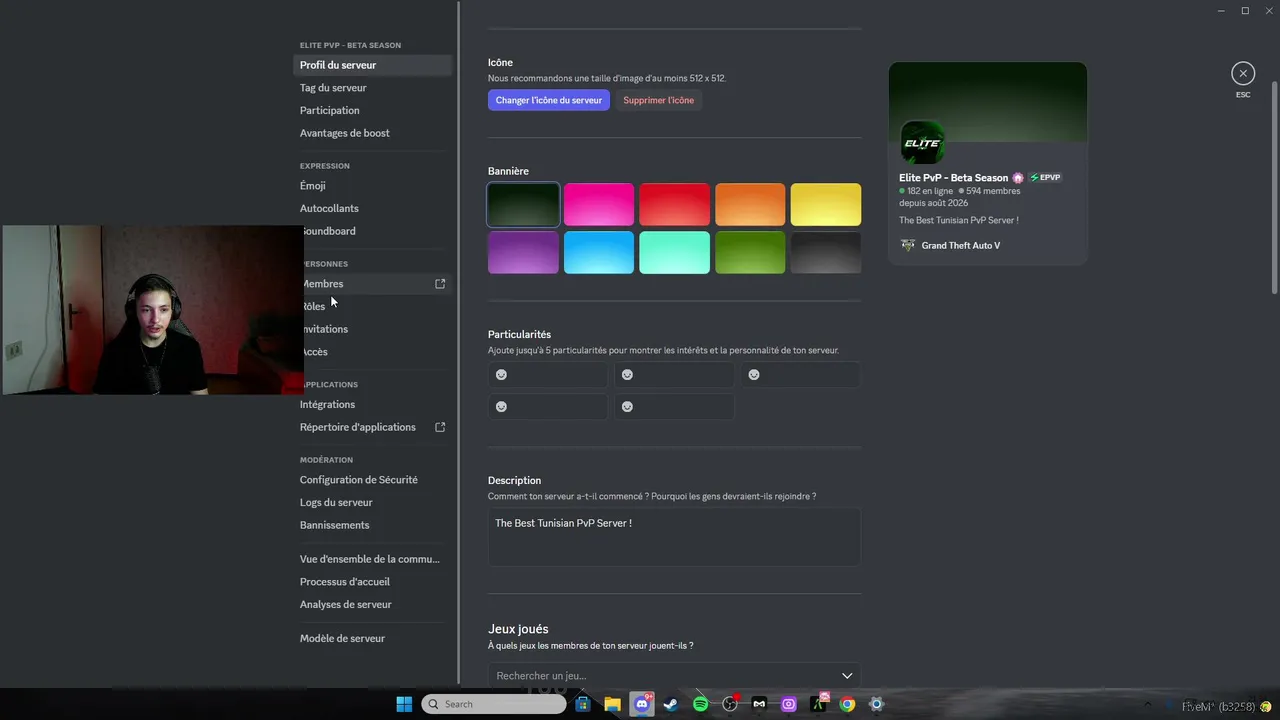The image size is (1280, 720).
Task: Open Spotify from the taskbar
Action: 700,704
